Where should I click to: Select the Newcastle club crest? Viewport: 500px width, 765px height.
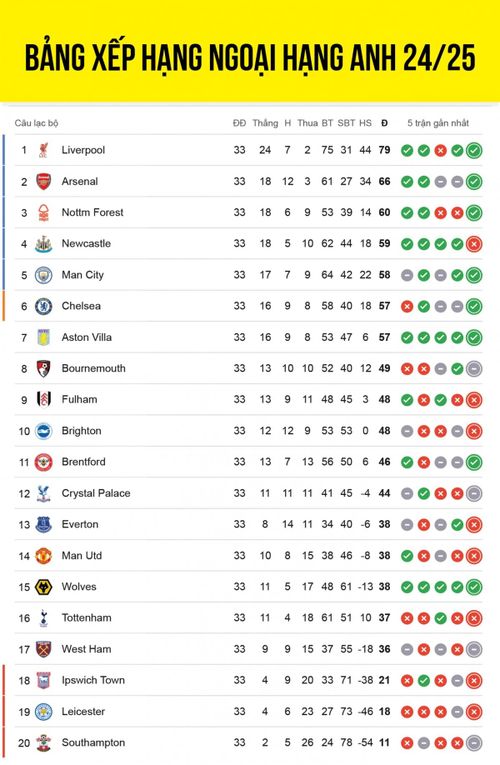43,244
